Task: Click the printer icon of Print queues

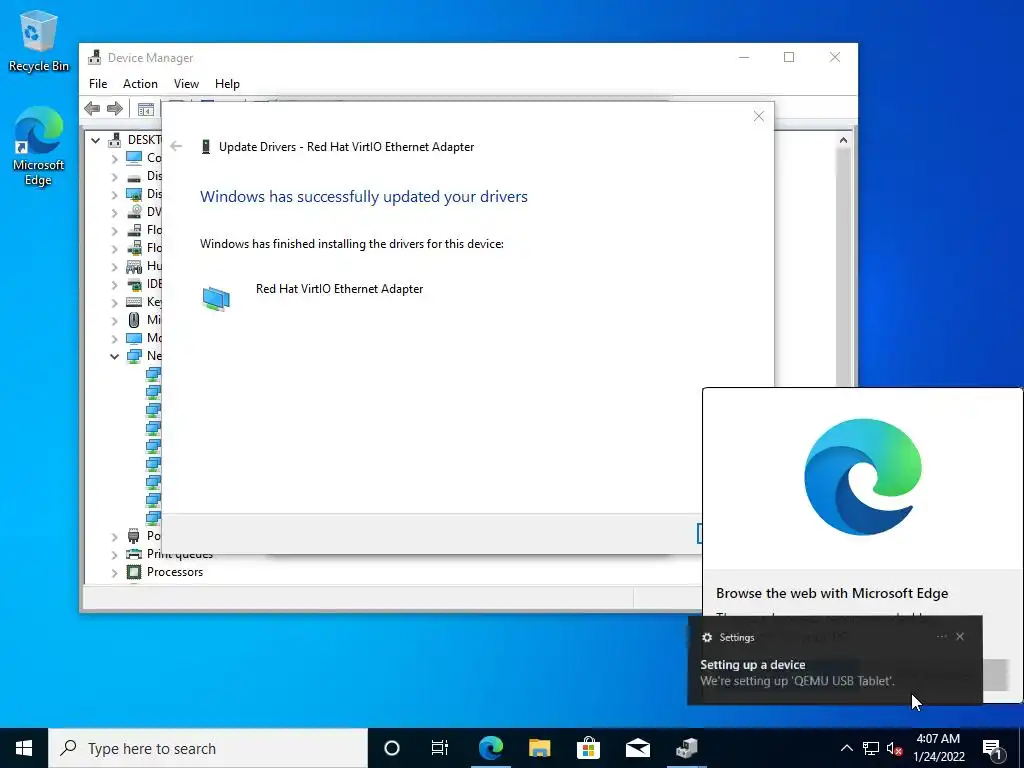Action: click(x=134, y=554)
